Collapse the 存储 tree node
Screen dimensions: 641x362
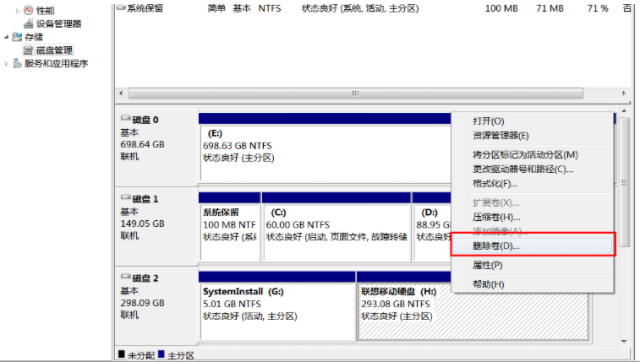[6, 37]
